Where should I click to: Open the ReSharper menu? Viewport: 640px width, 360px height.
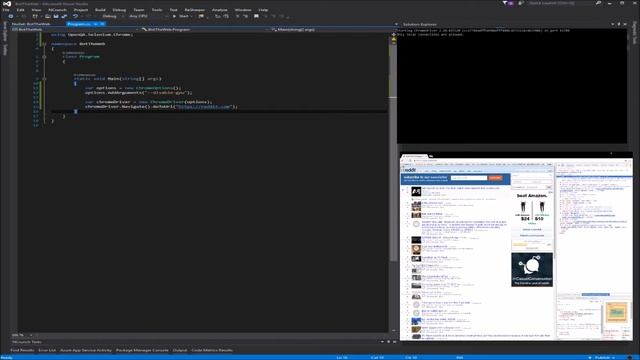point(194,10)
